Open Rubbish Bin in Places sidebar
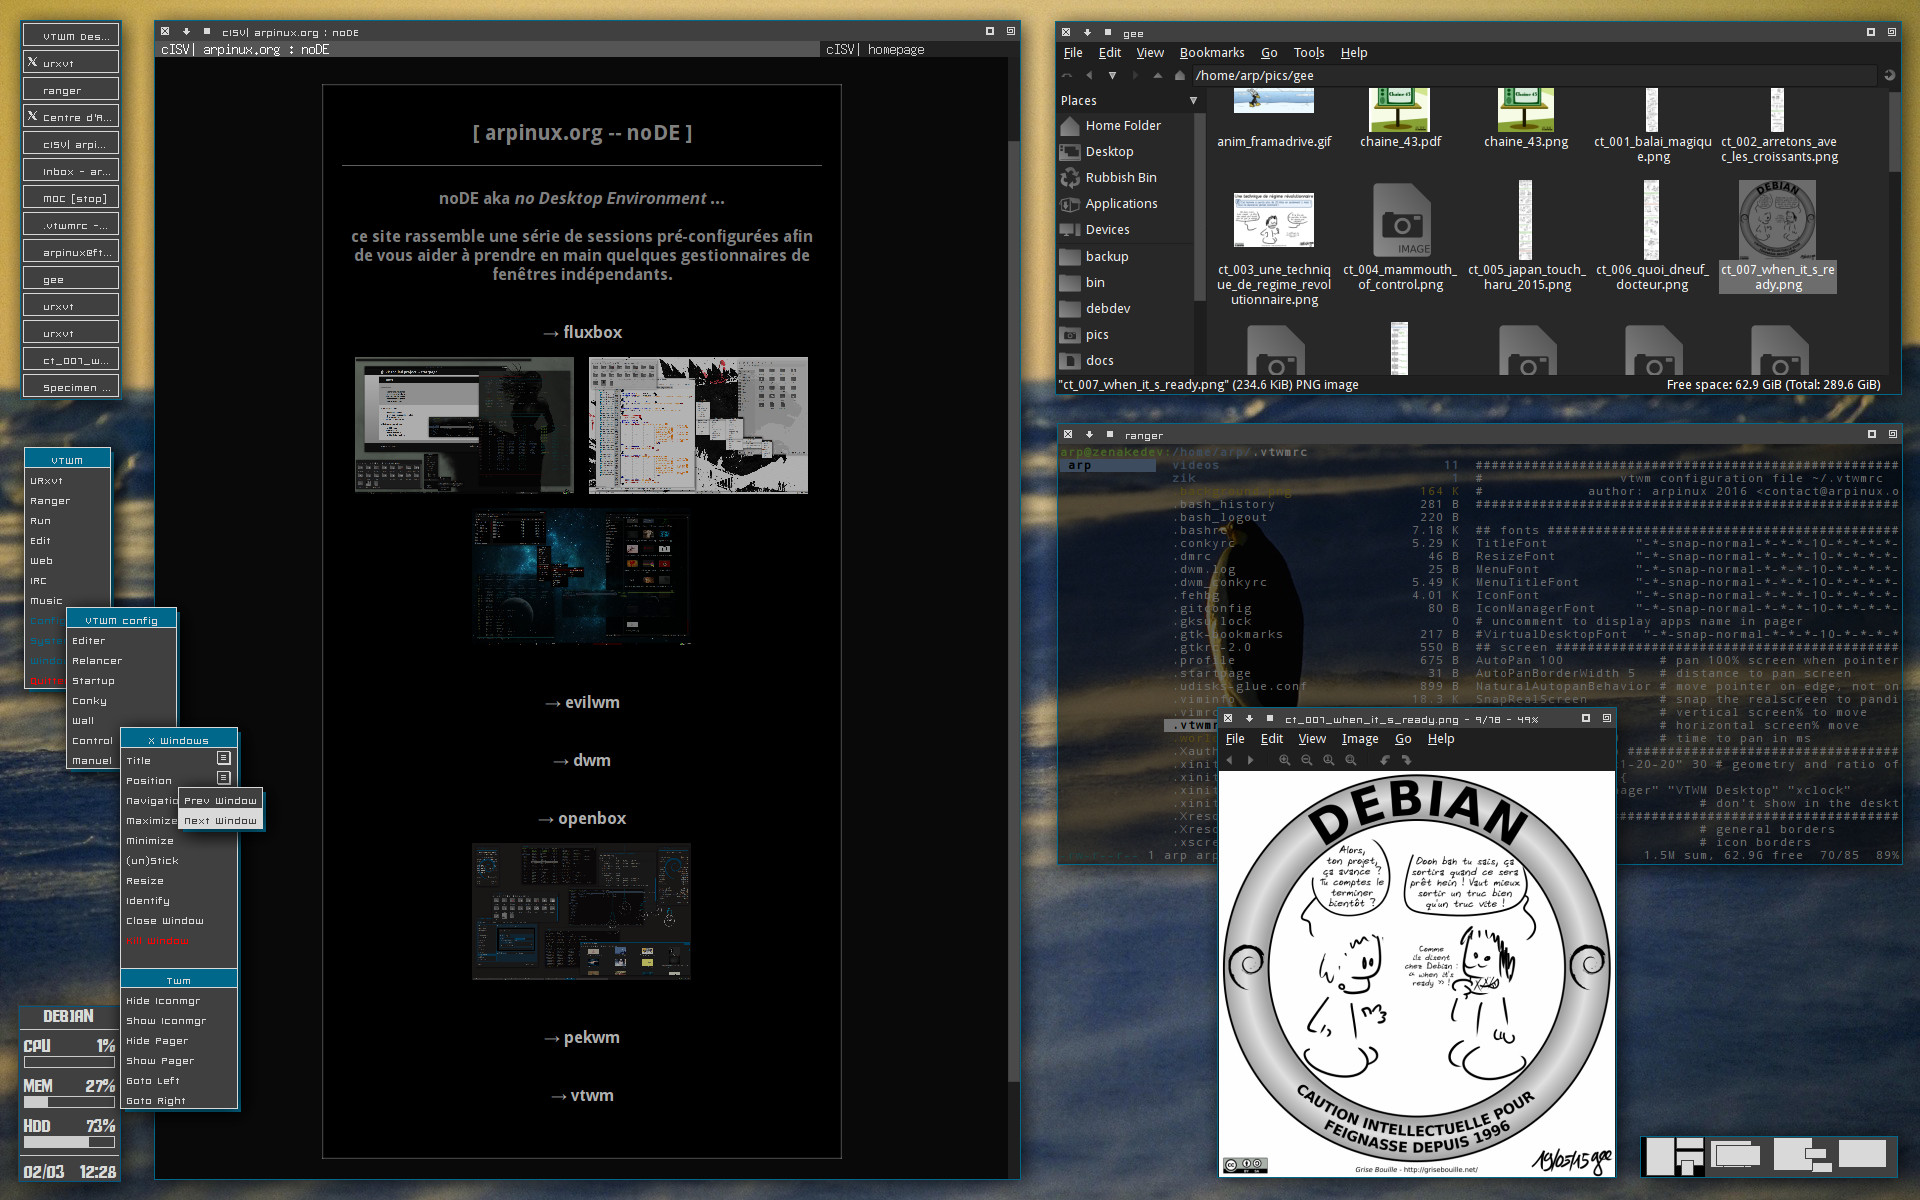The height and width of the screenshot is (1200, 1920). tap(1124, 178)
